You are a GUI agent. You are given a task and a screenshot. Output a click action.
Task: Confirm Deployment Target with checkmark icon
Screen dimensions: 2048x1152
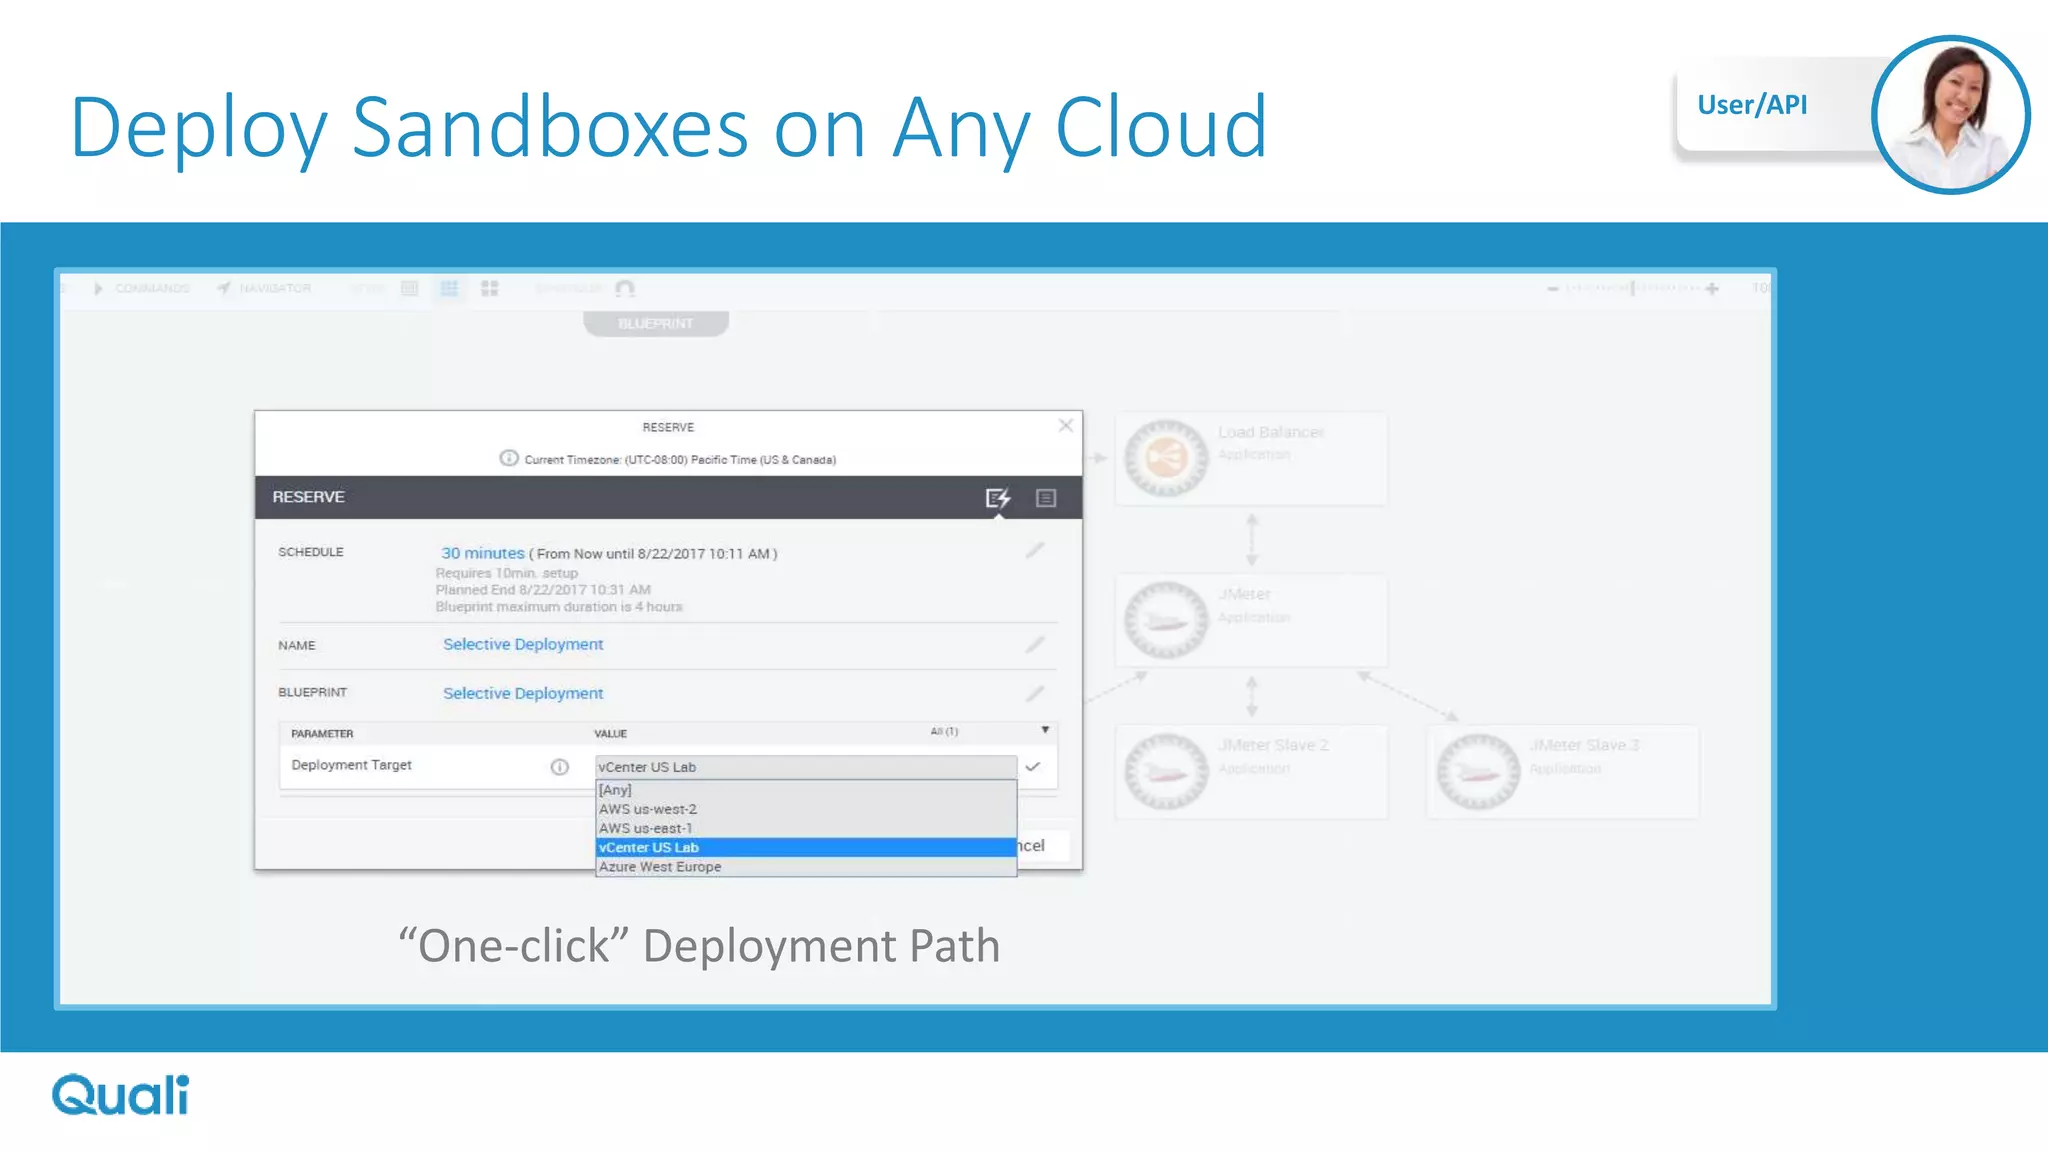coord(1033,767)
